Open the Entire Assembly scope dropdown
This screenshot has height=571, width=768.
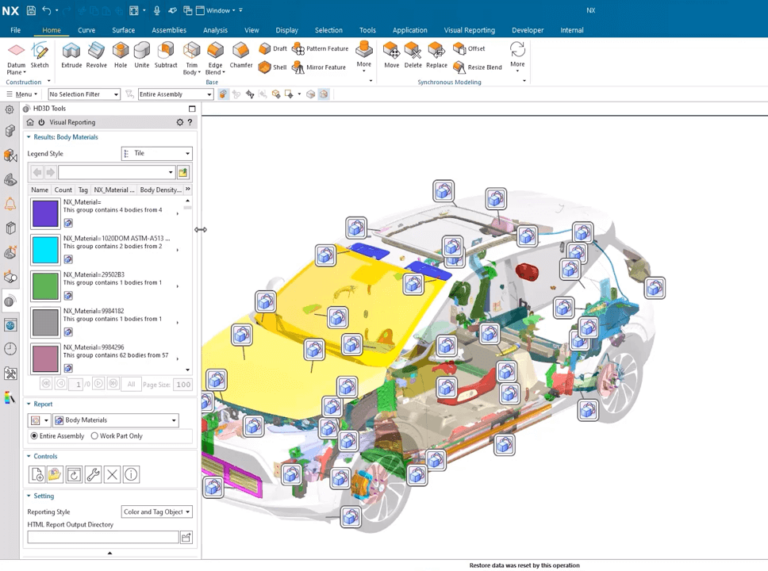[175, 94]
